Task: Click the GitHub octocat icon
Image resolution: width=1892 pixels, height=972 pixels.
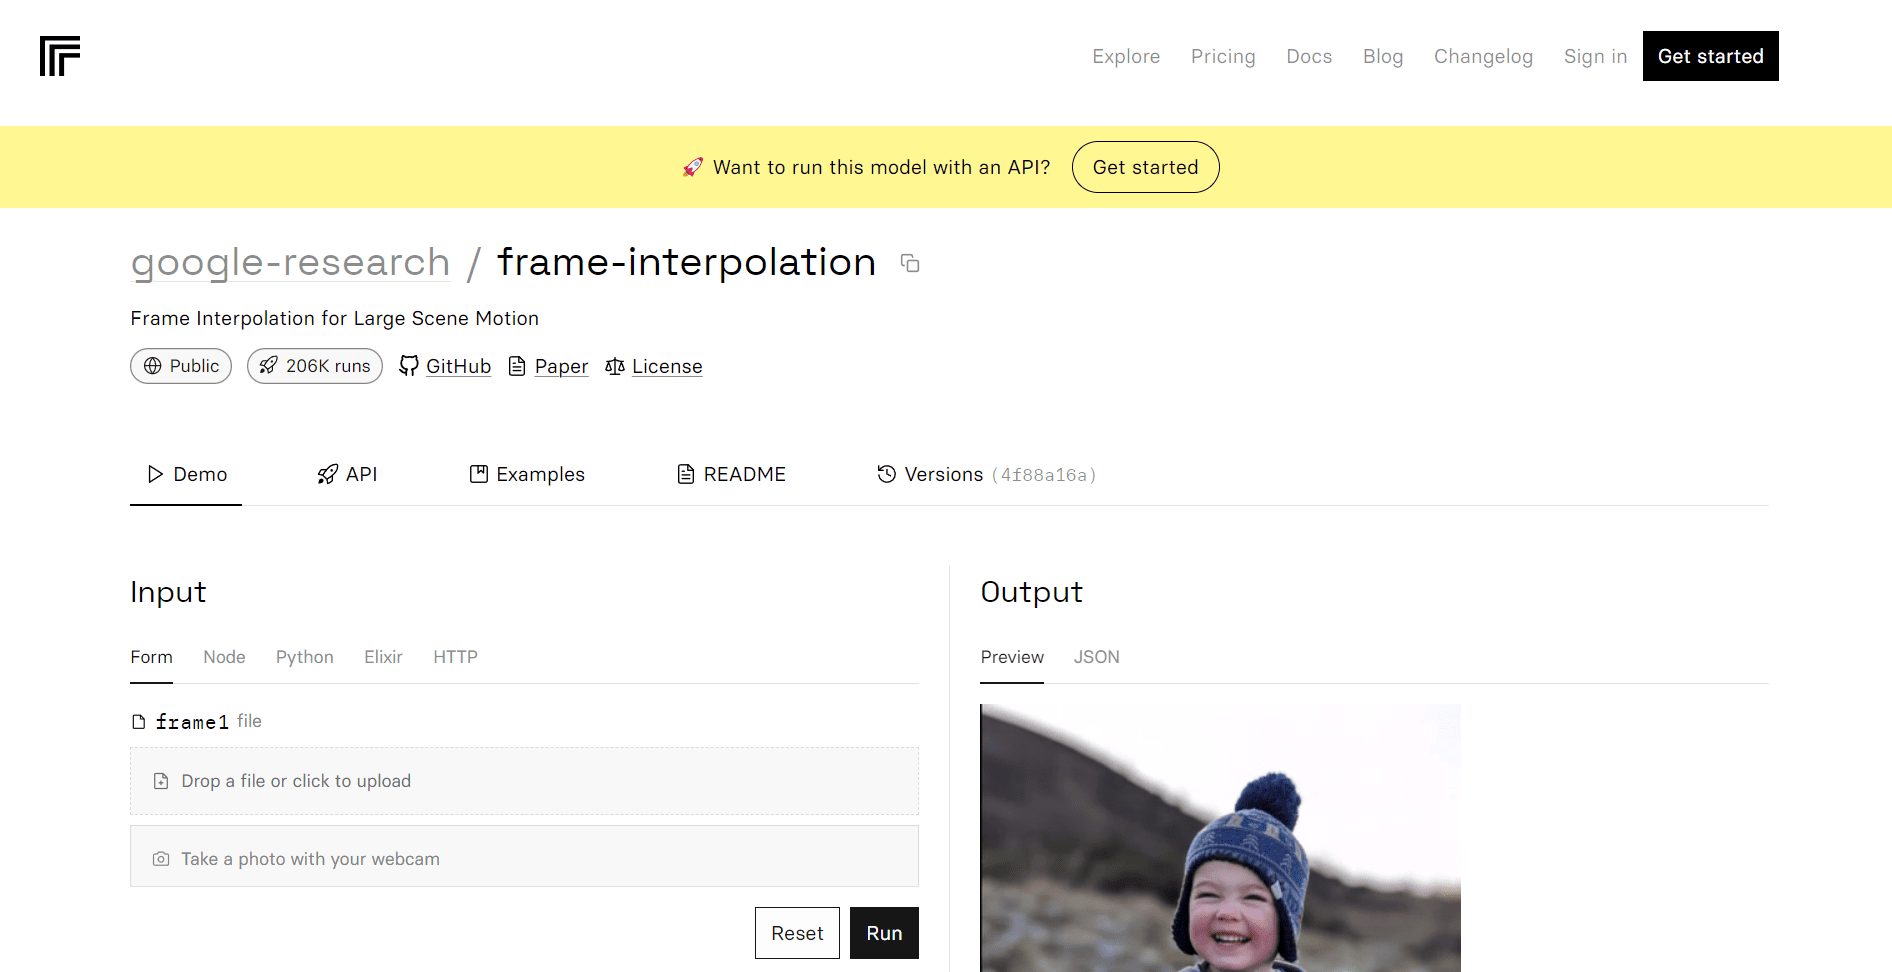Action: tap(409, 366)
